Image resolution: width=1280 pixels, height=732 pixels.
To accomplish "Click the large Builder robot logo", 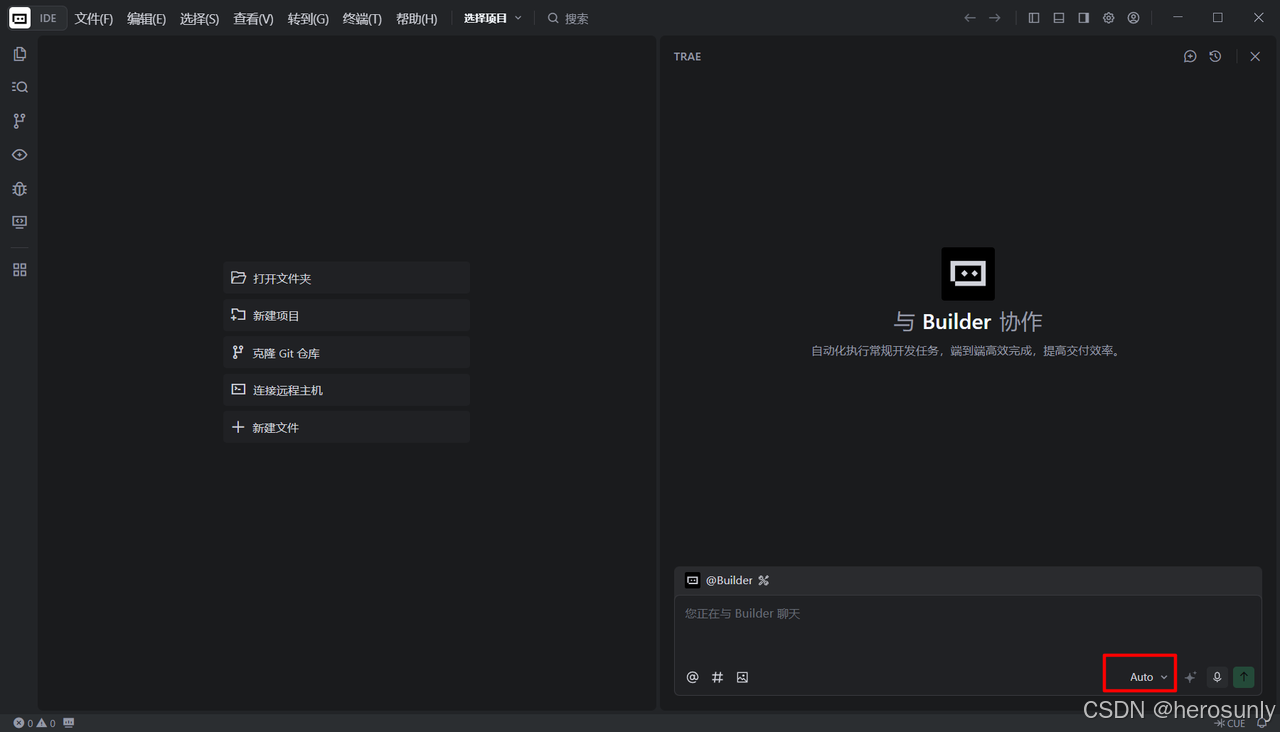I will 968,274.
